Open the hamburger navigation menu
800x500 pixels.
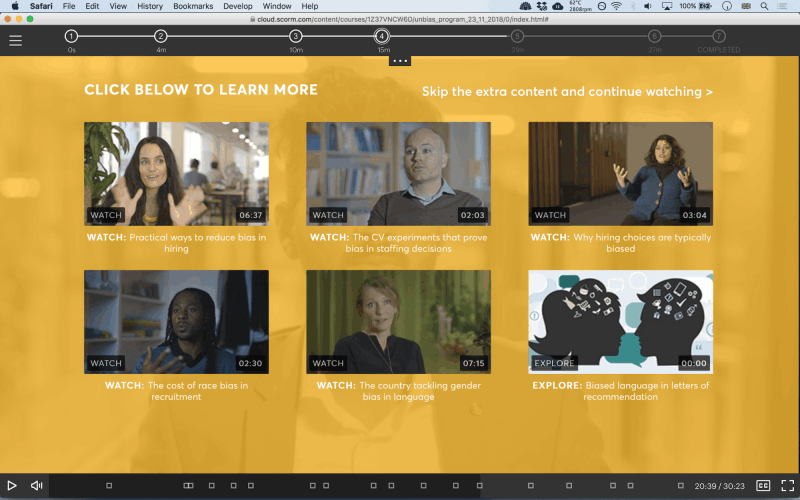point(15,40)
